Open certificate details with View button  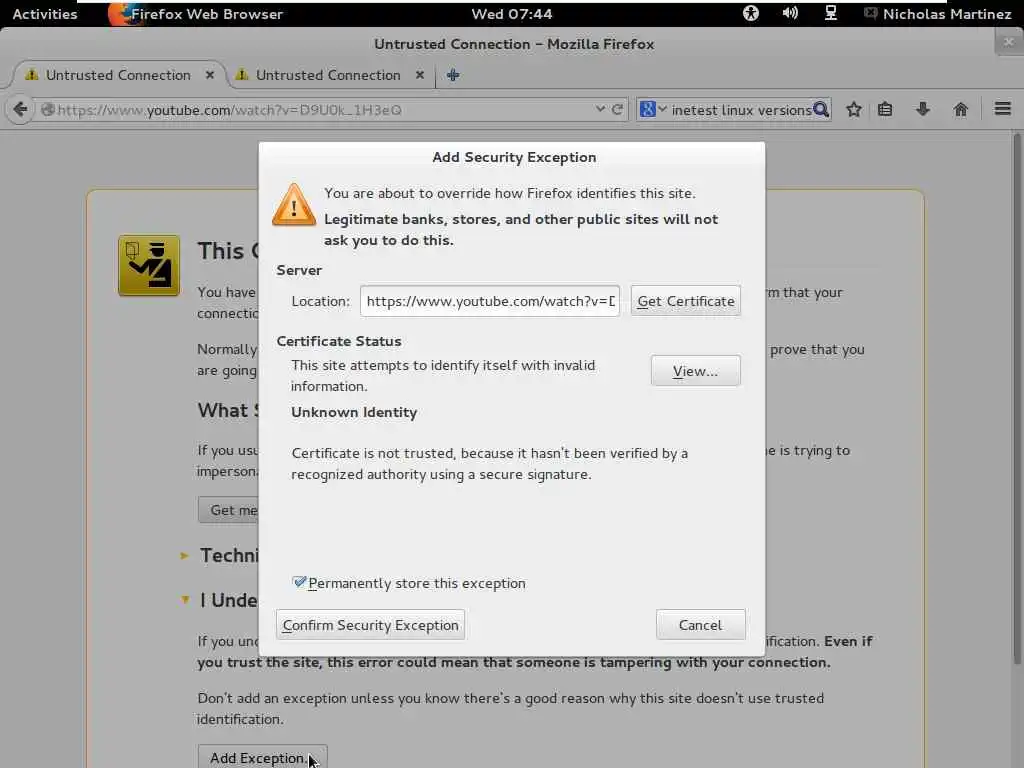pyautogui.click(x=696, y=371)
